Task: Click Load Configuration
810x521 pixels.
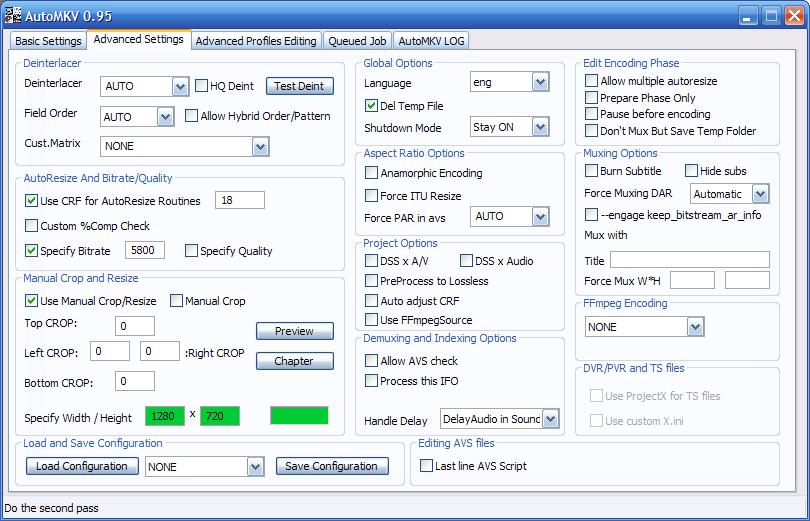Action: click(82, 466)
